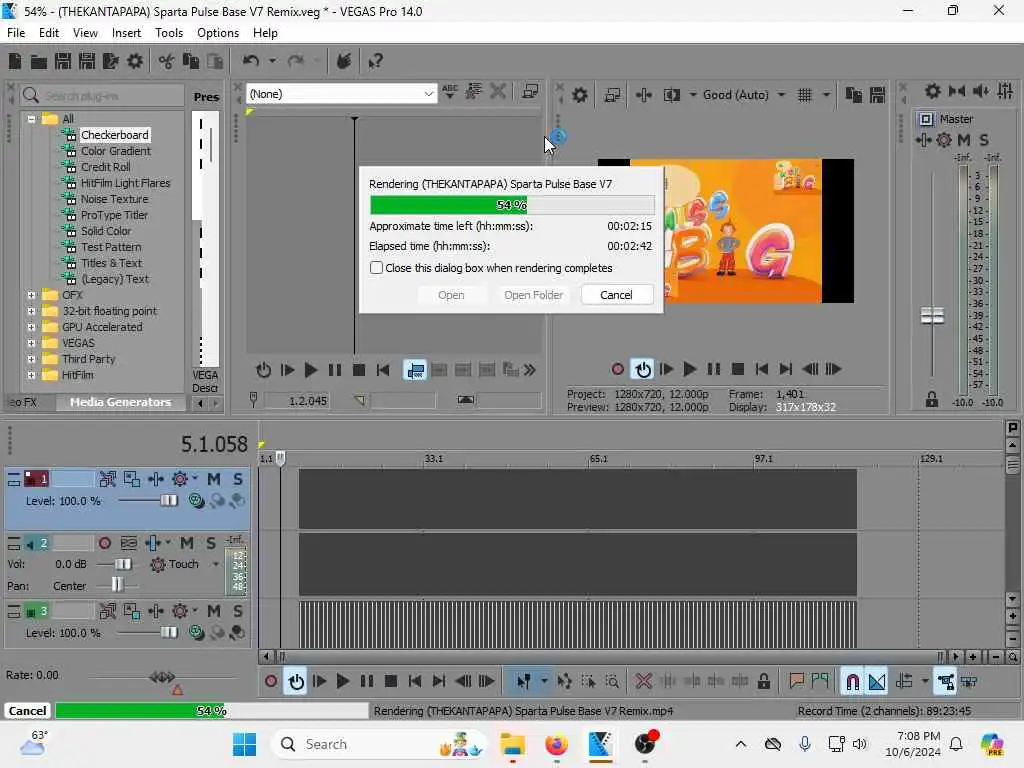Screen dimensions: 1024x768
Task: Click Pause in the timeline transport bar
Action: click(367, 682)
